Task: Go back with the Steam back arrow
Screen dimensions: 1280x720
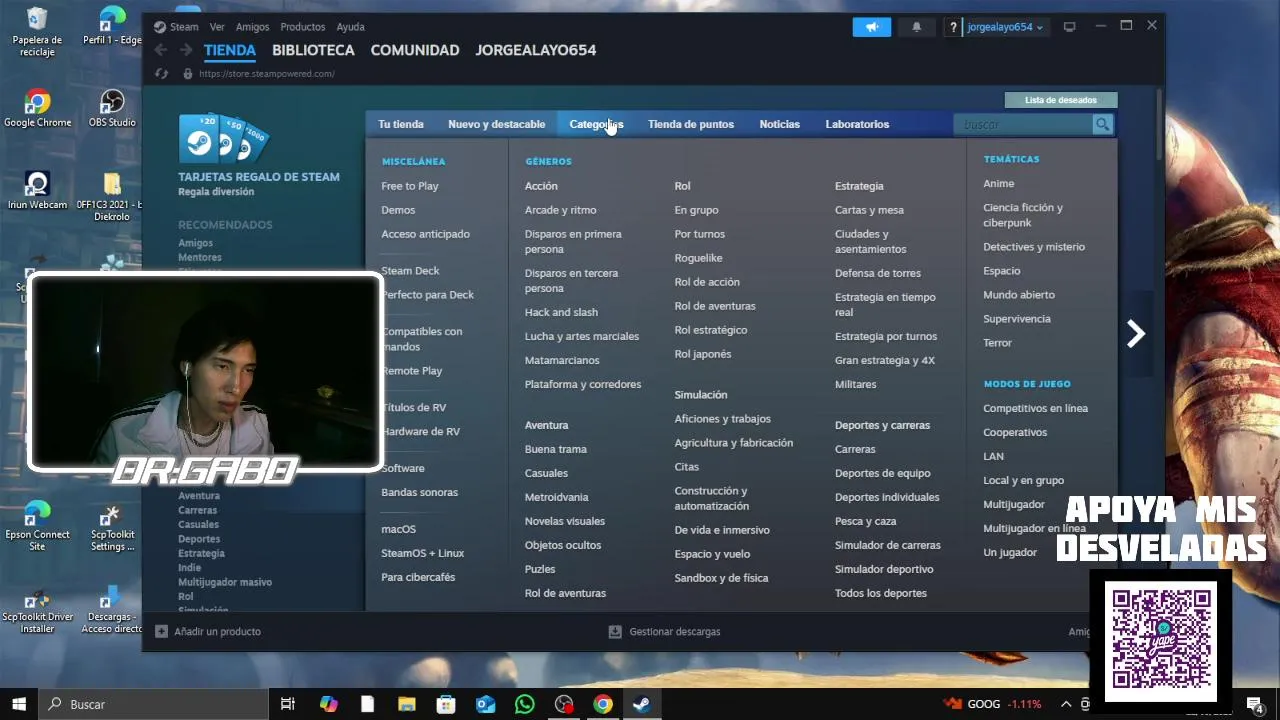Action: coord(161,50)
